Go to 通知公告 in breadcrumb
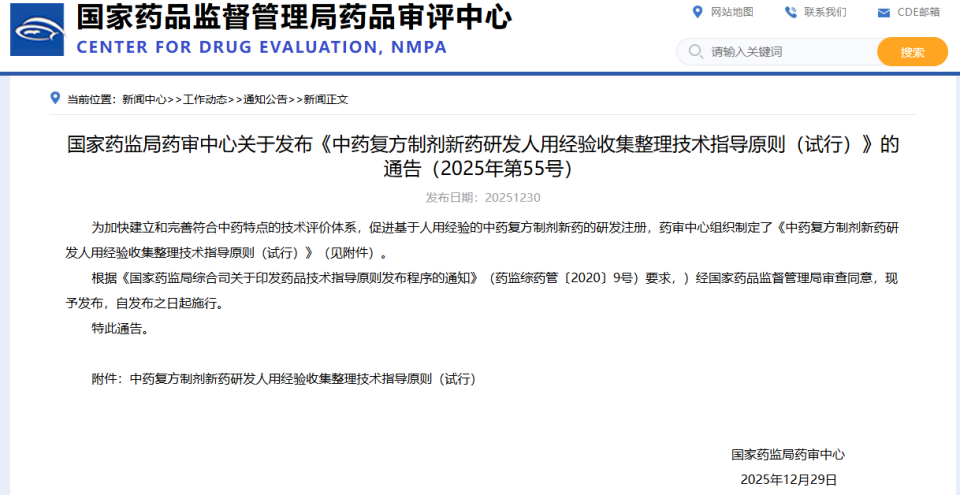960x495 pixels. [x=265, y=99]
